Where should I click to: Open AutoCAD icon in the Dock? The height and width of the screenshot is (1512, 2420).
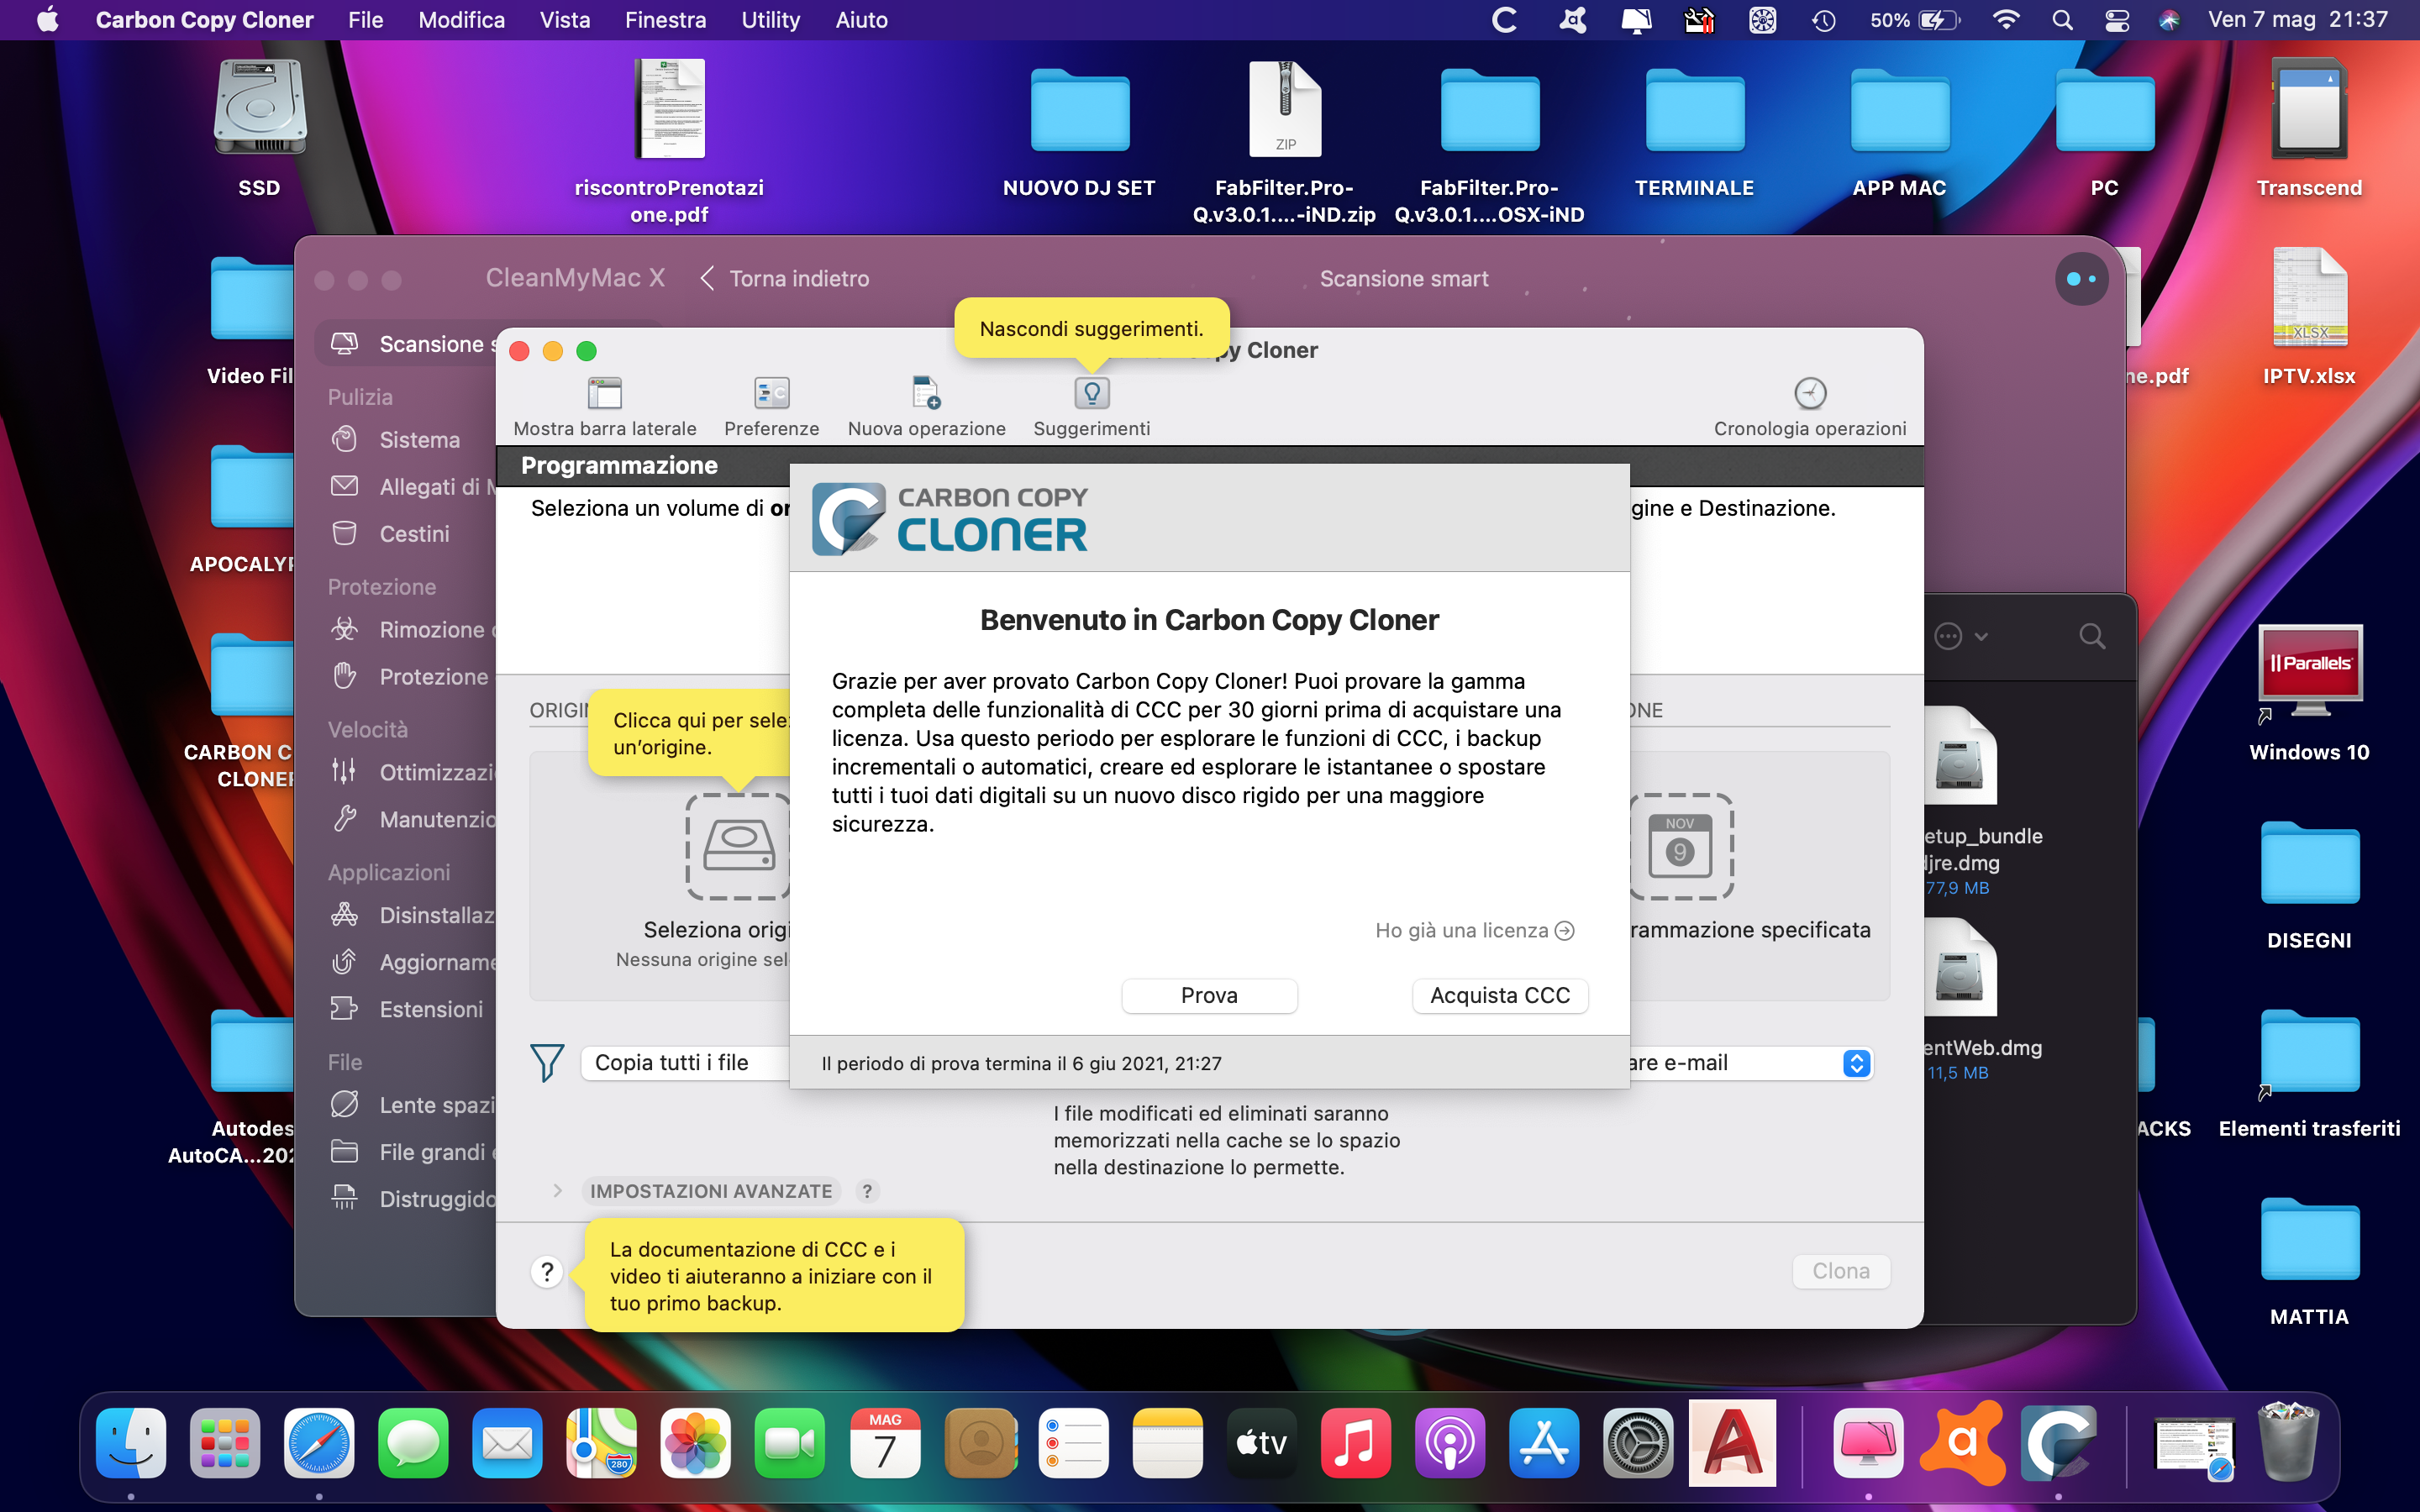[1733, 1442]
